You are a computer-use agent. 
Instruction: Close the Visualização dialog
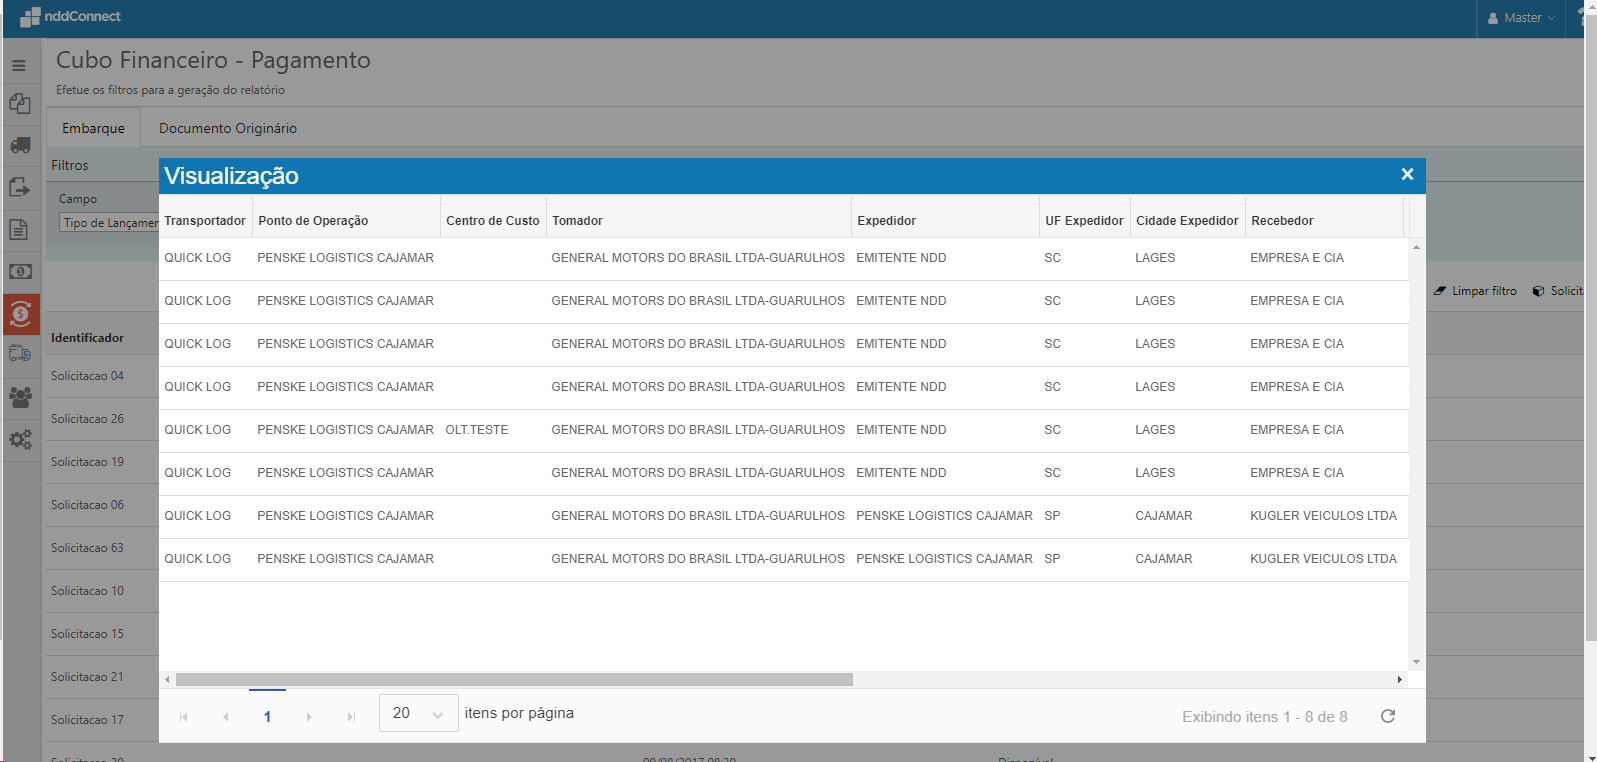pyautogui.click(x=1407, y=175)
